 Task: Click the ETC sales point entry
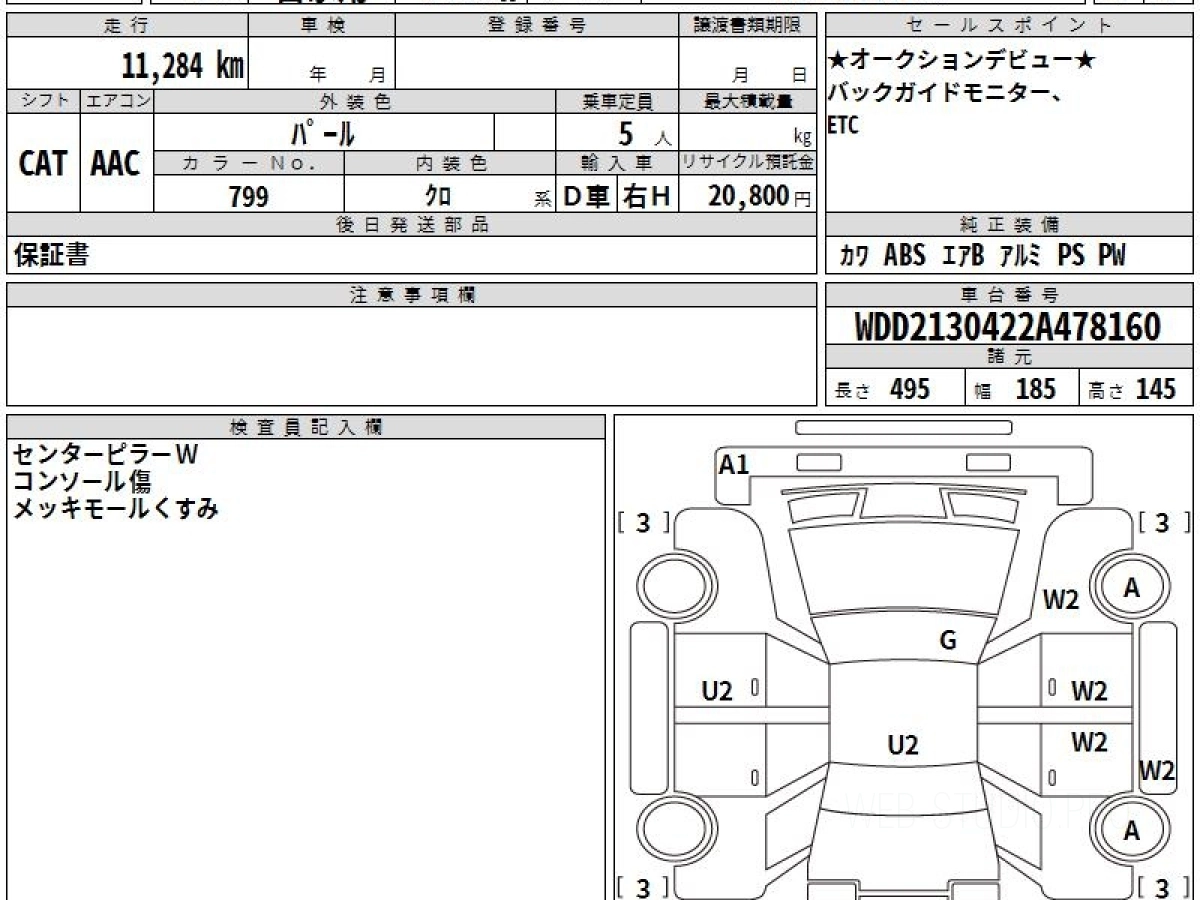pyautogui.click(x=844, y=125)
